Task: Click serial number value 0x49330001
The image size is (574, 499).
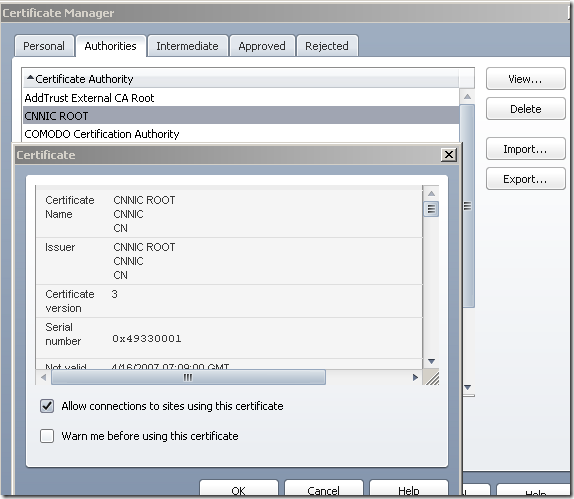Action: tap(146, 338)
